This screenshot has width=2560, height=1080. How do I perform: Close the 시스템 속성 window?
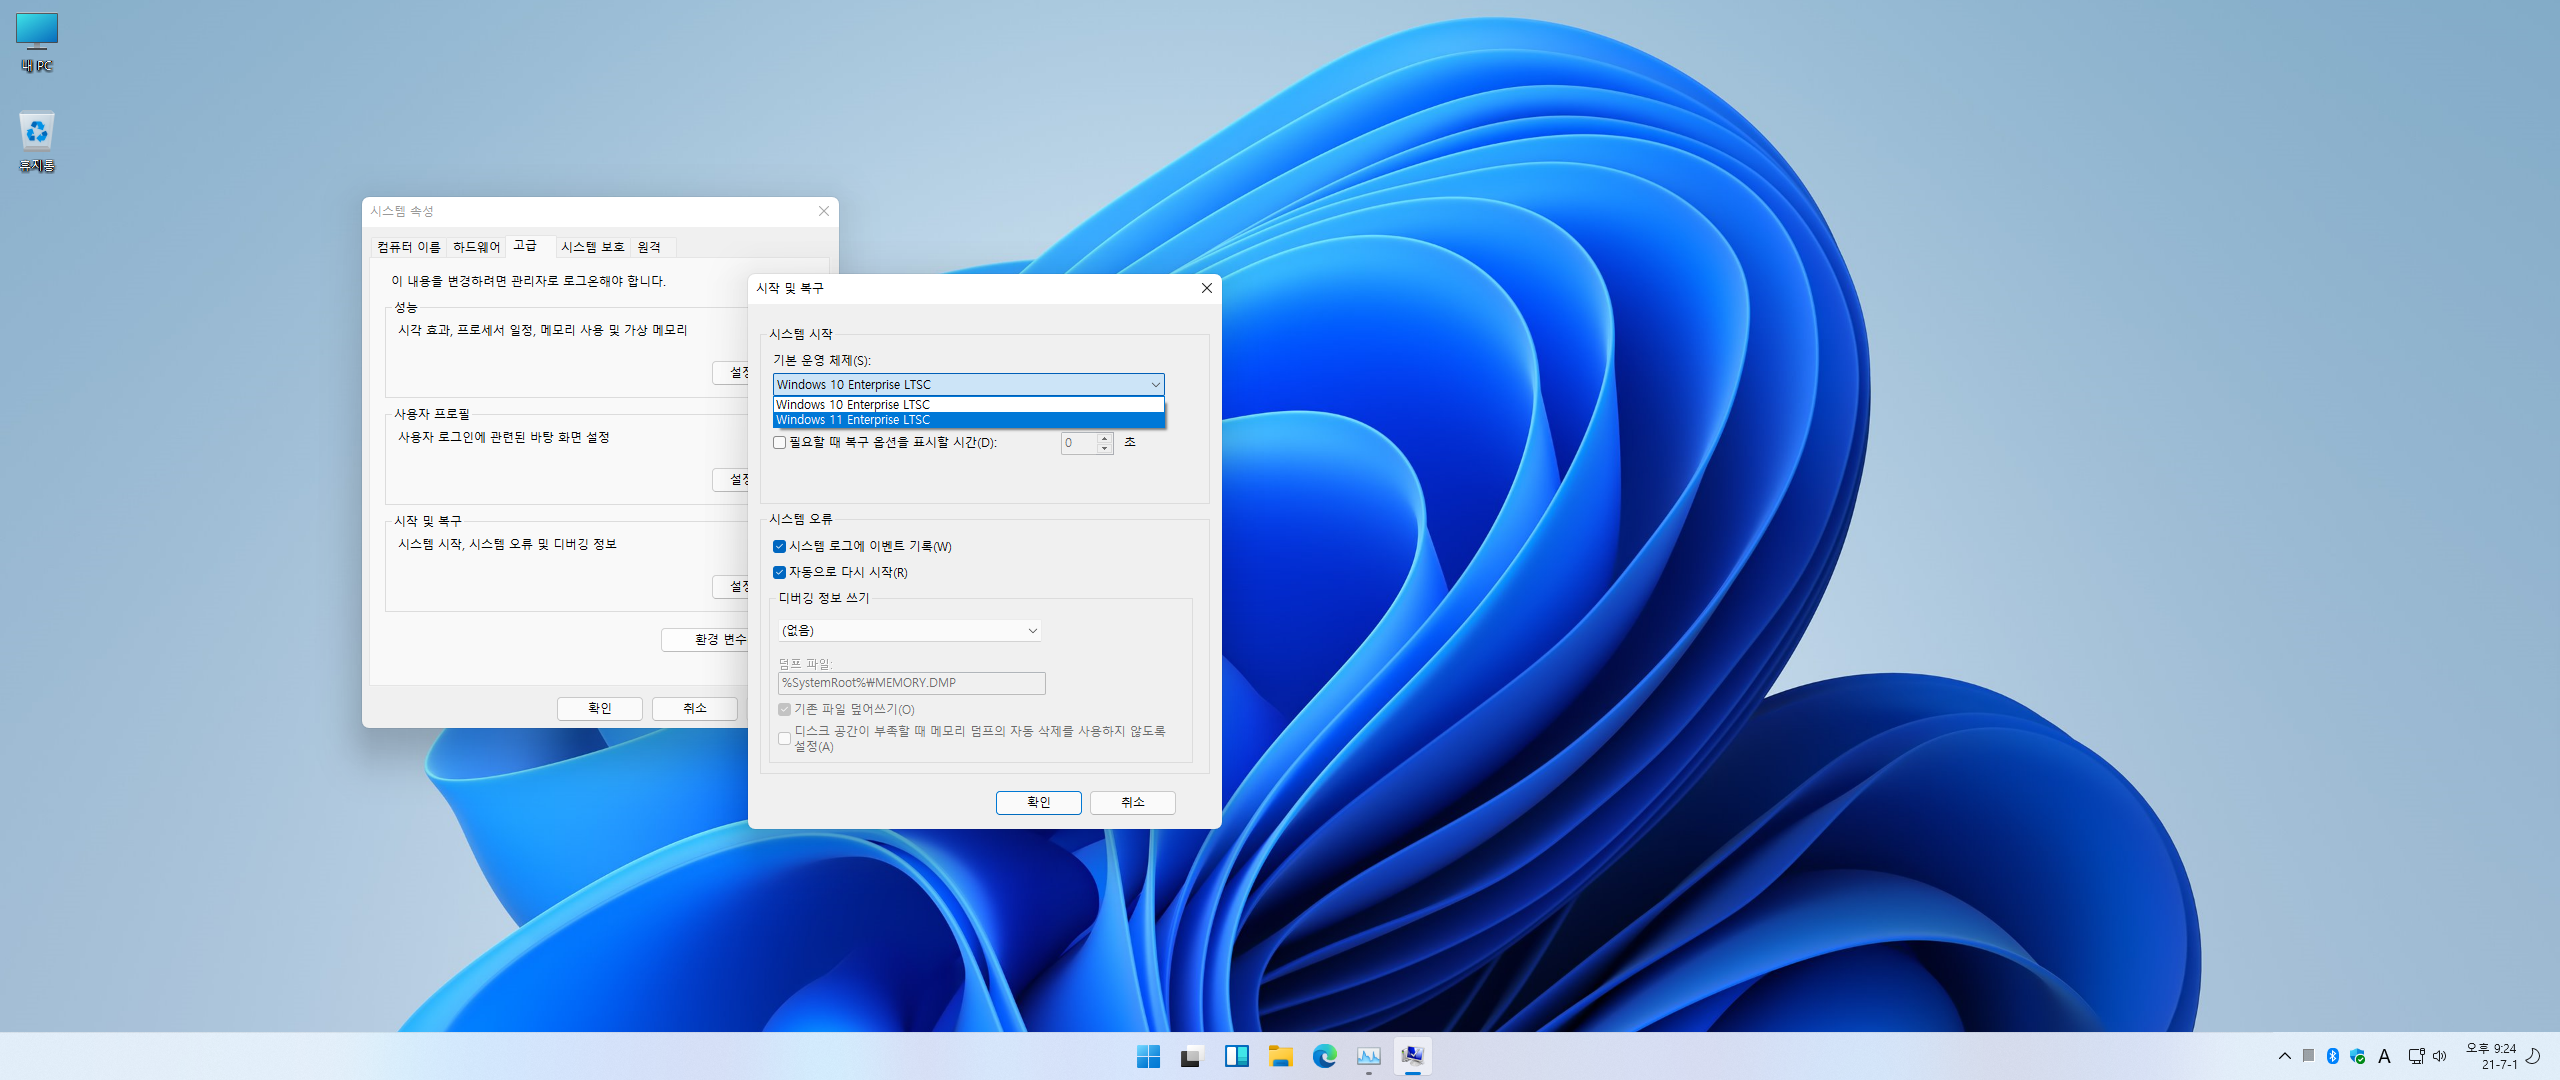[x=824, y=211]
